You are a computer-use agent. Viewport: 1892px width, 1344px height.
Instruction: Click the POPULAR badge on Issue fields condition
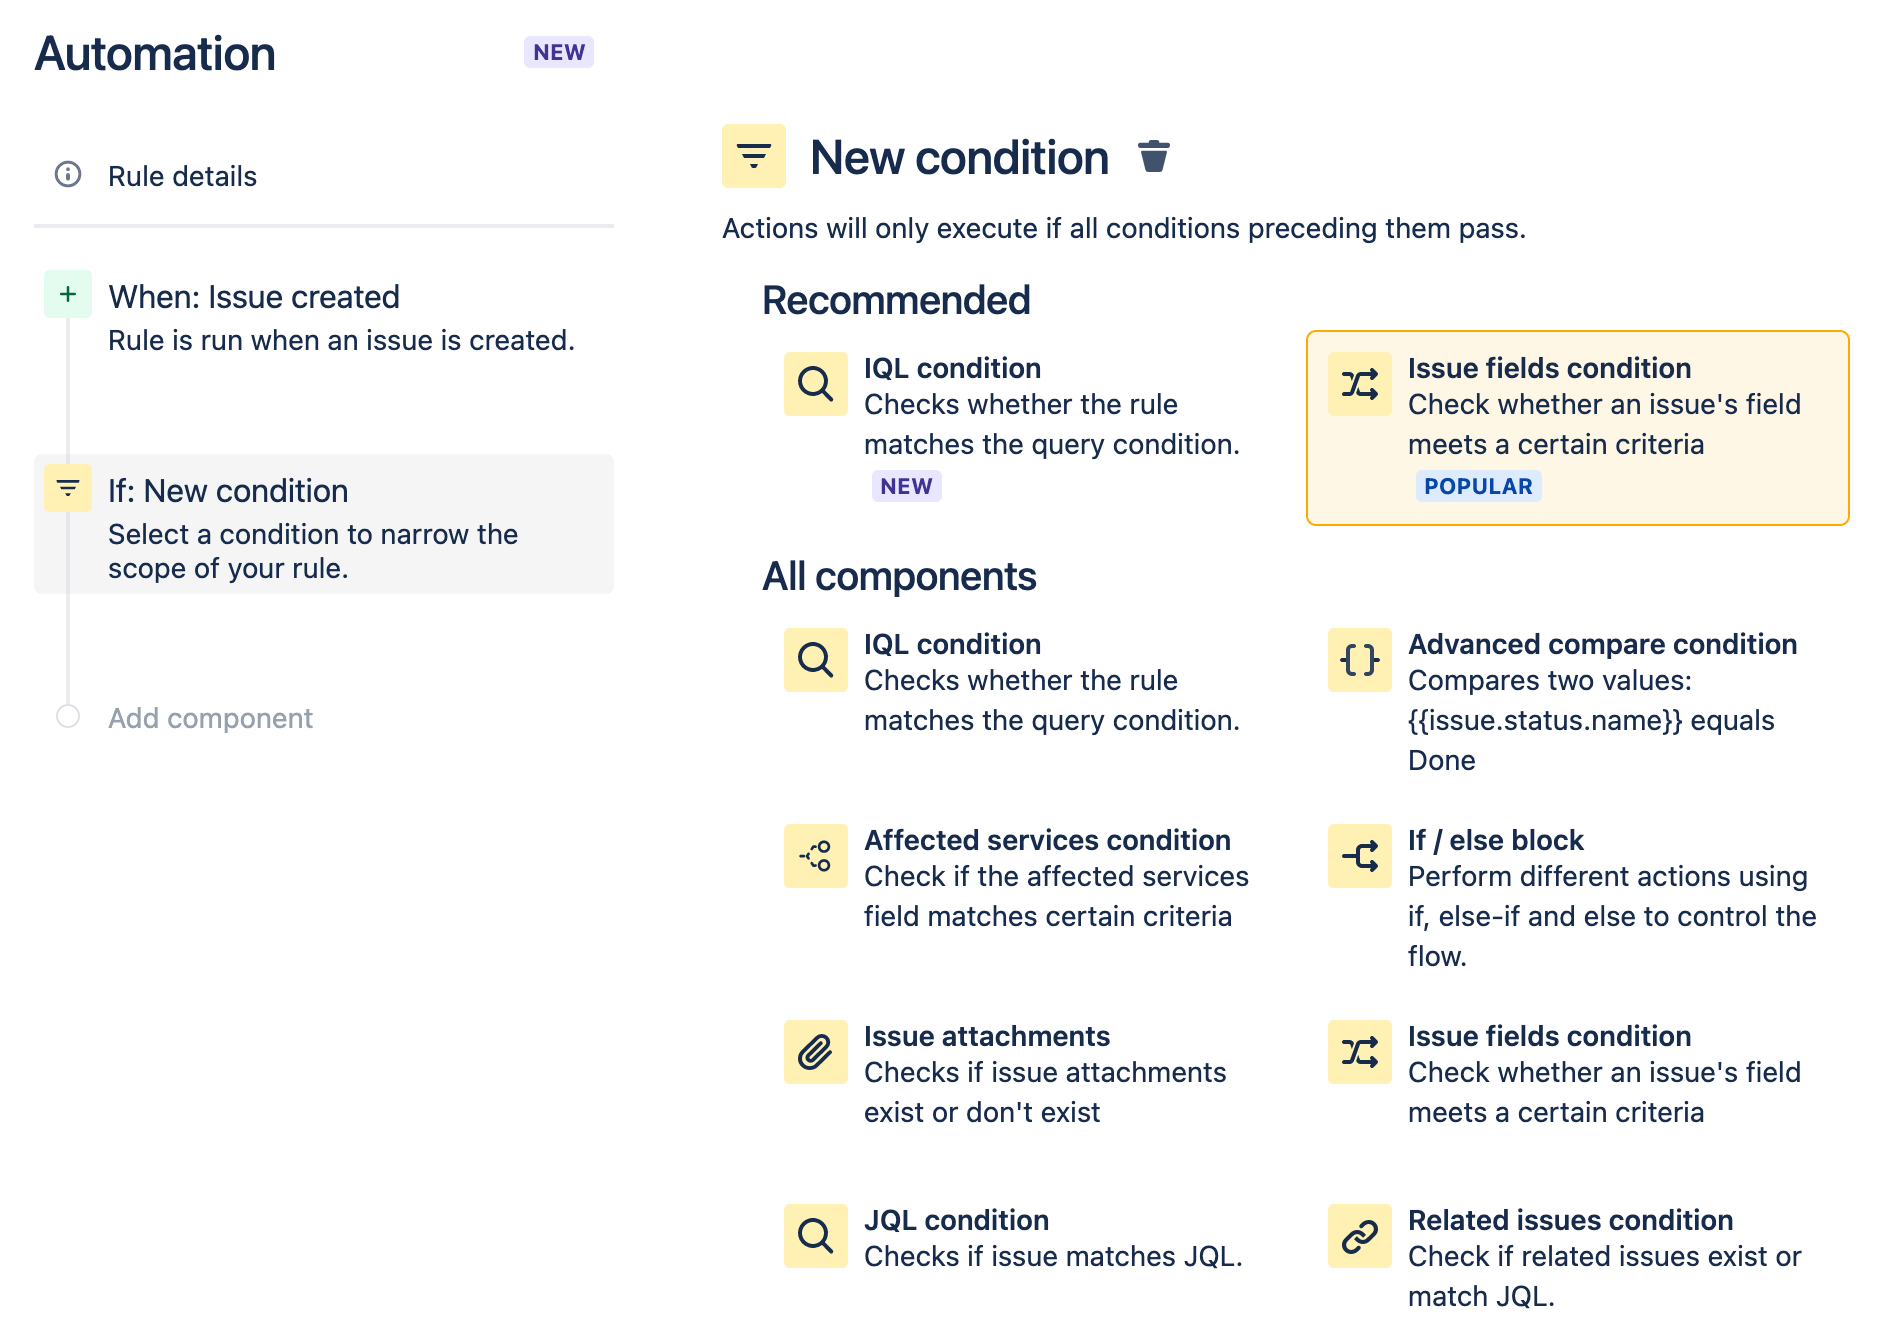click(x=1479, y=486)
